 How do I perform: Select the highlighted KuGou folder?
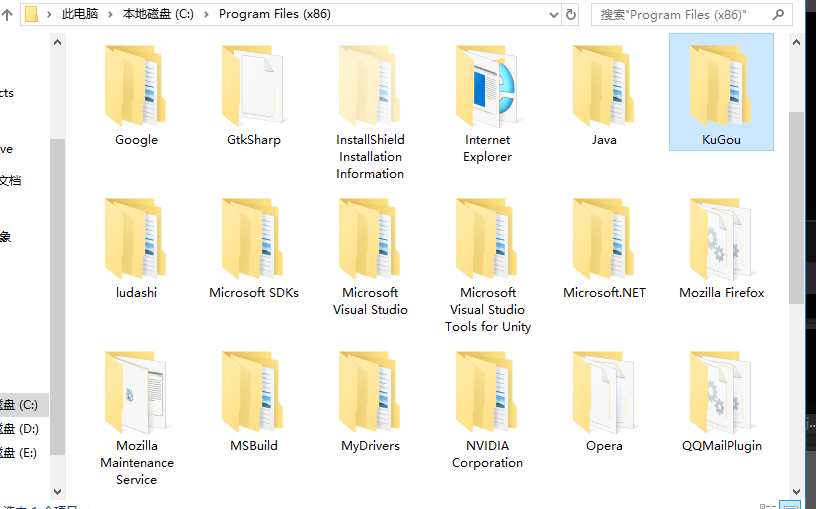pos(721,92)
